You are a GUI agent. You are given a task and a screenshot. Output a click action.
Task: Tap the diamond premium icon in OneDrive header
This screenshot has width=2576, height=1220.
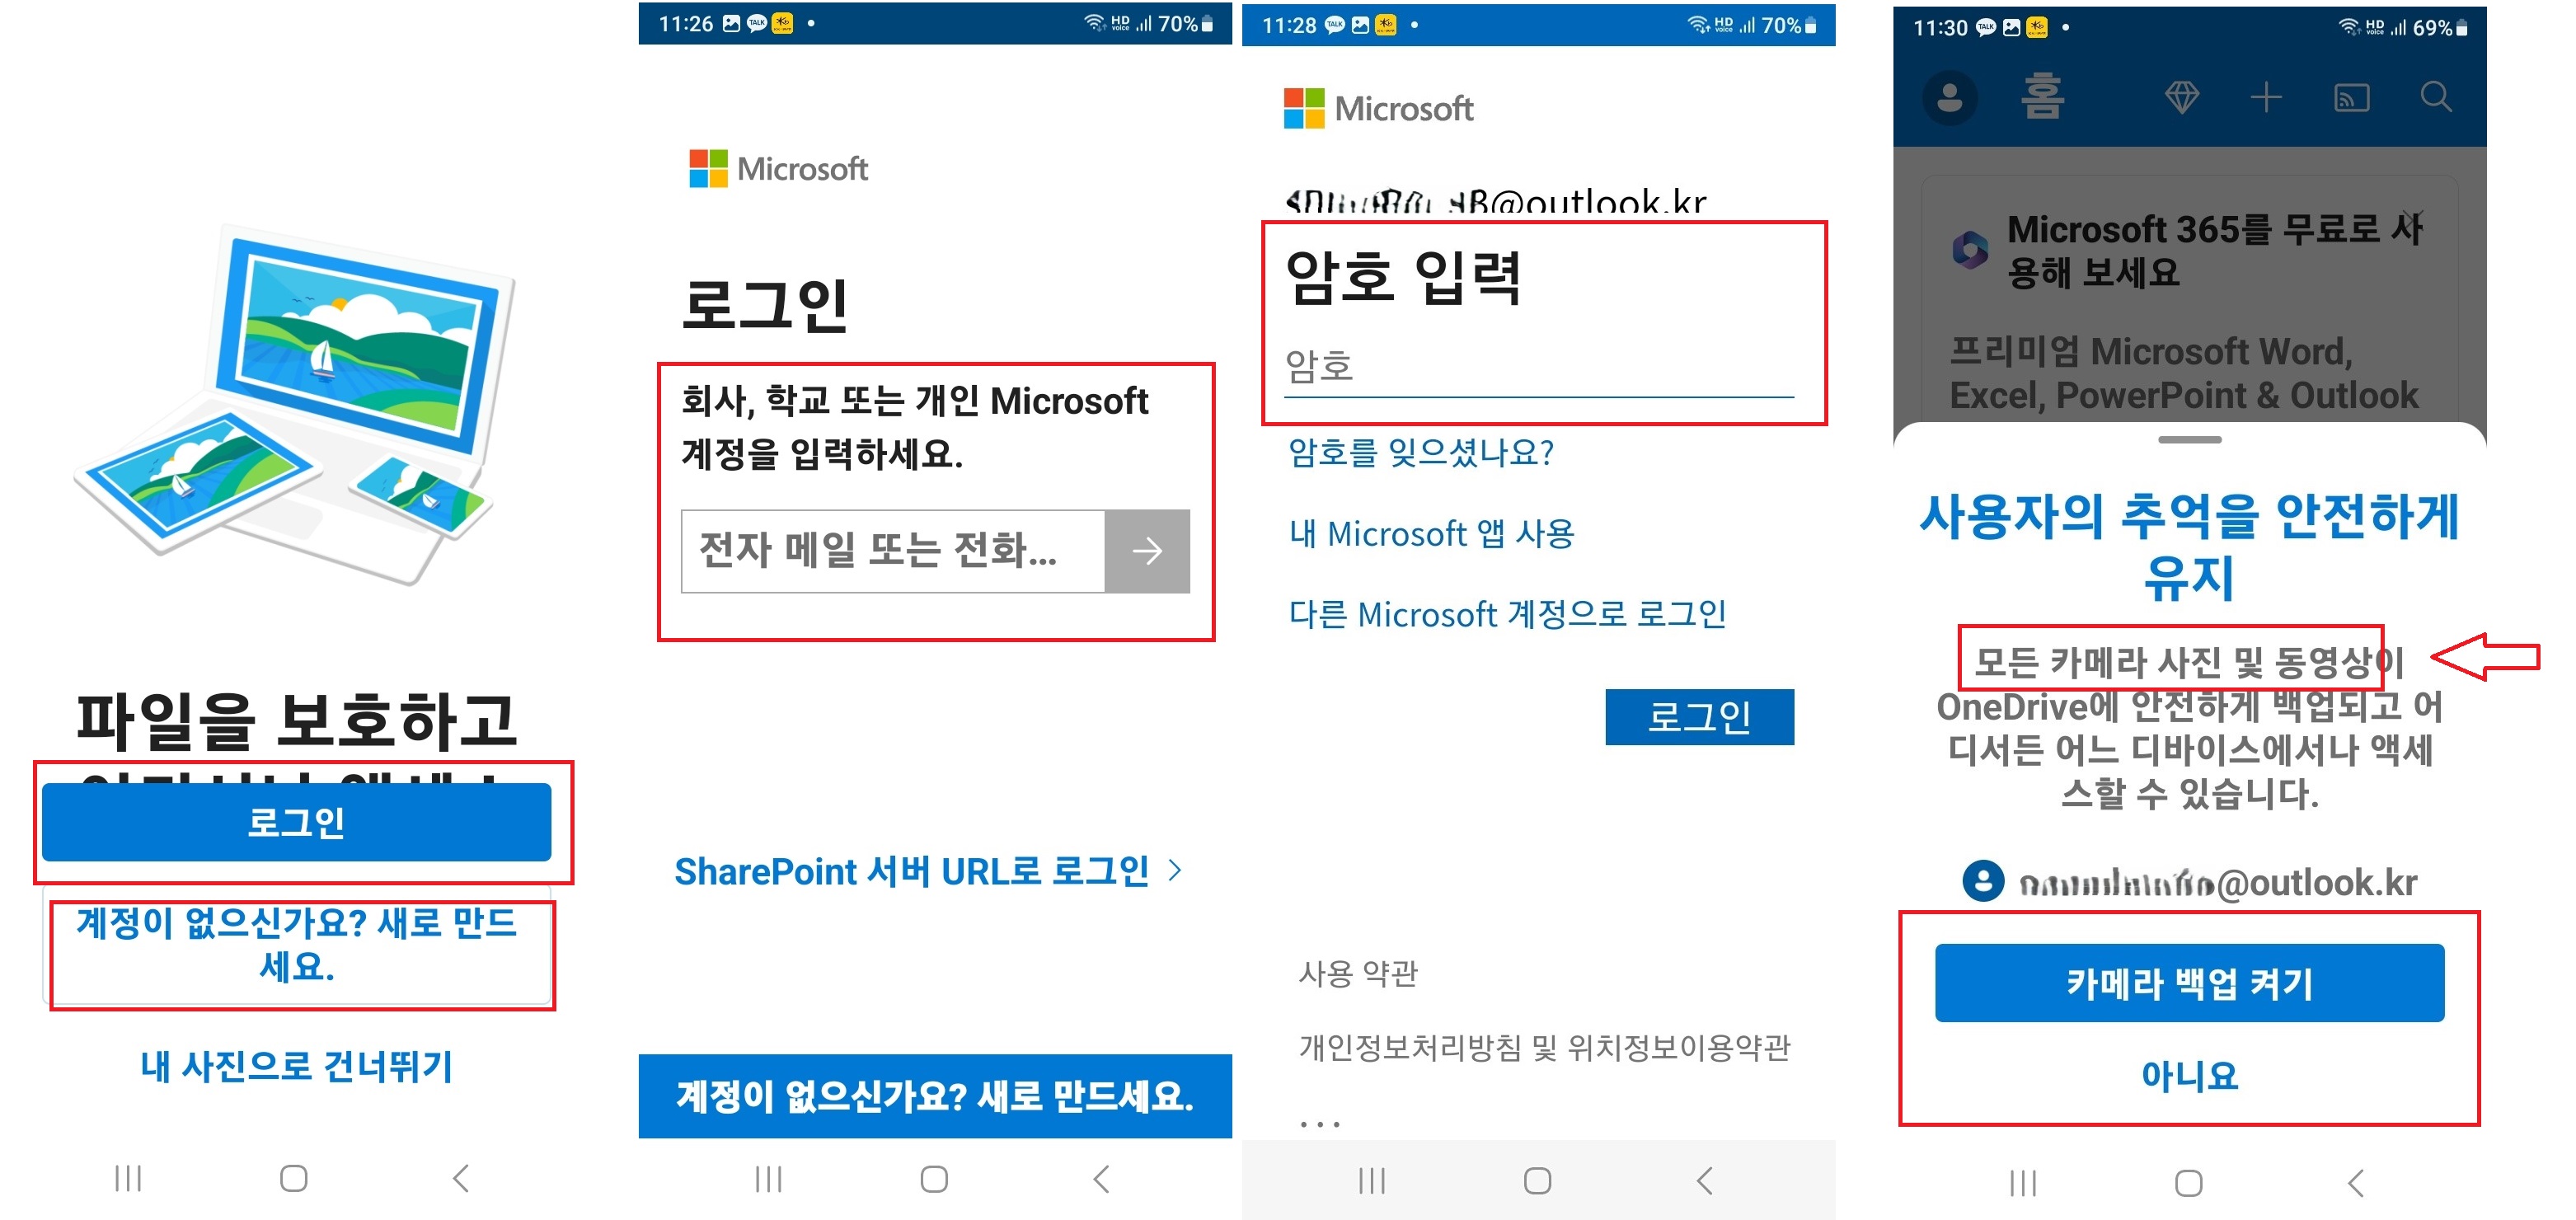tap(2181, 97)
